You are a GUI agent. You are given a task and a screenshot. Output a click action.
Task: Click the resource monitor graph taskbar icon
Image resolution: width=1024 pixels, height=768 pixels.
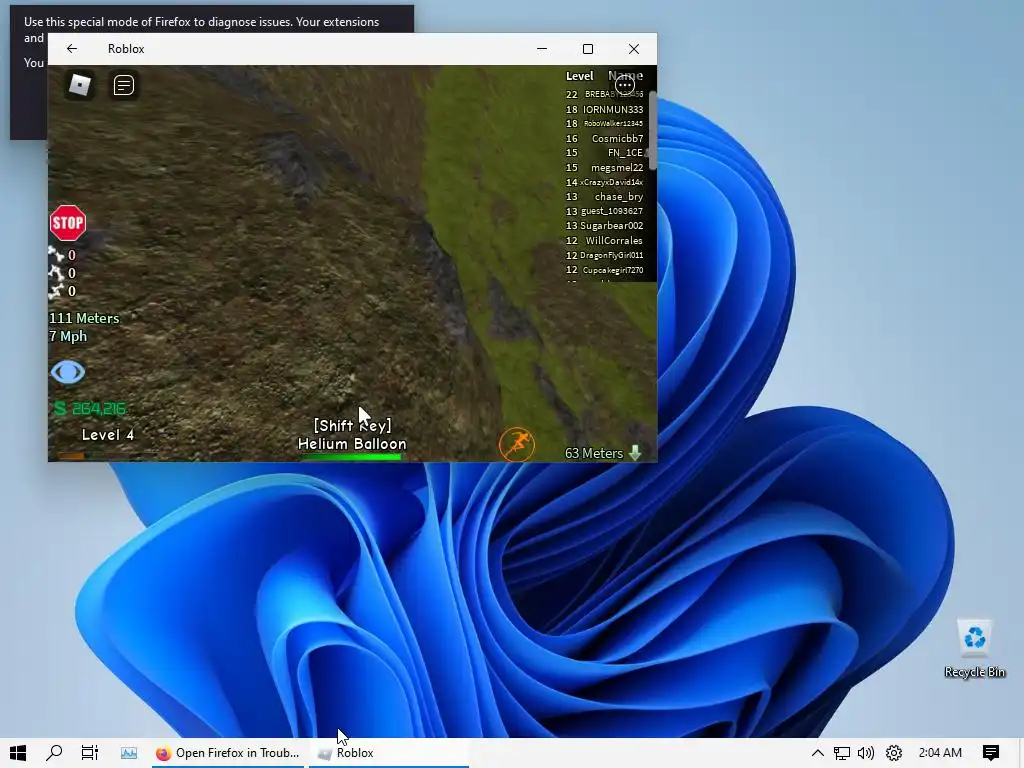pos(129,753)
